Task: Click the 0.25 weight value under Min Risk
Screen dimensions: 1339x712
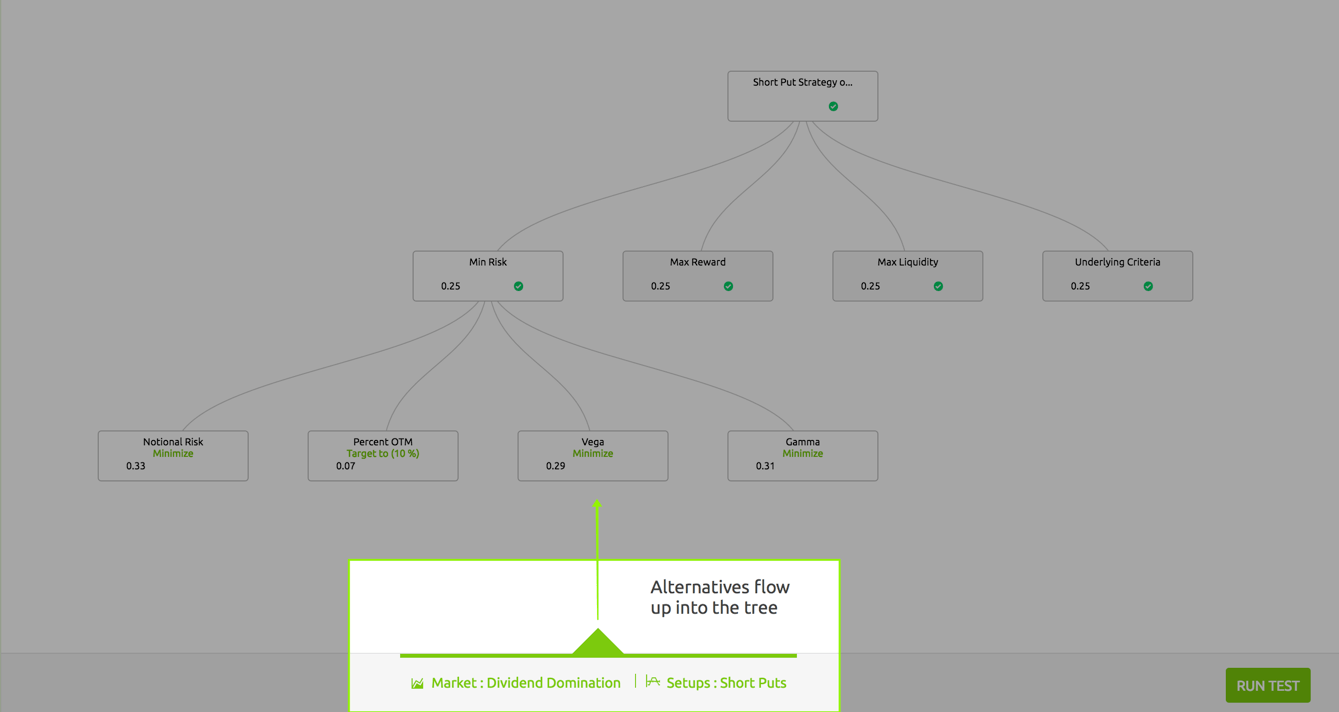Action: (x=450, y=286)
